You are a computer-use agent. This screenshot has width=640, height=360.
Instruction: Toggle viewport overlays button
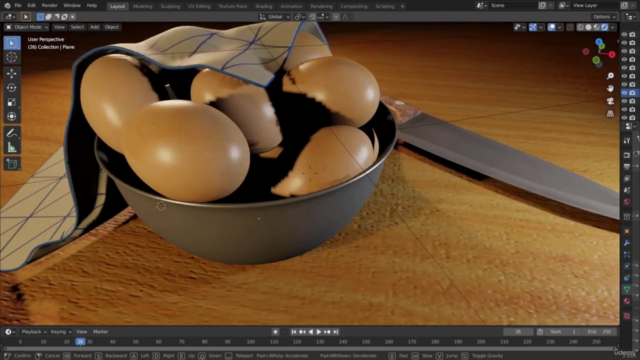pyautogui.click(x=551, y=27)
